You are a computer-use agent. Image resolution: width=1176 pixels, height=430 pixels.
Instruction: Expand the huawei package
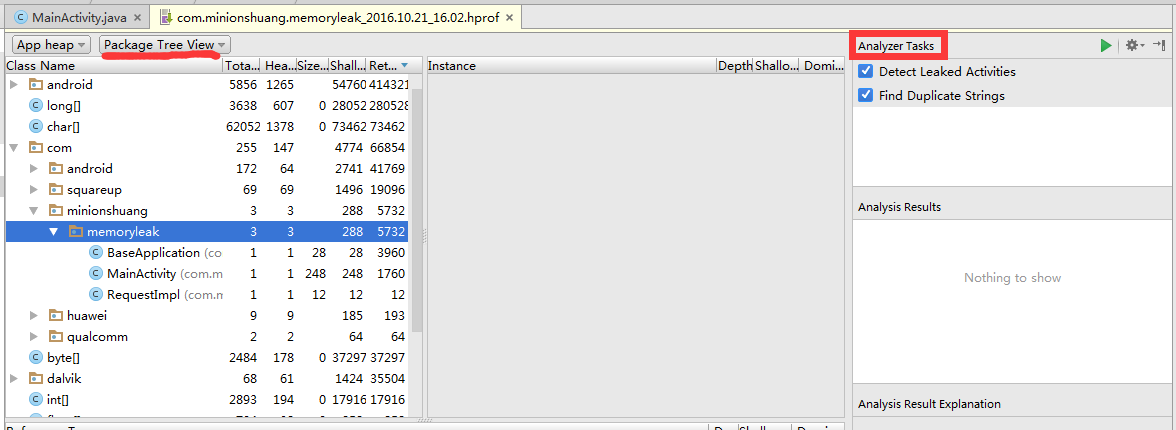pyautogui.click(x=34, y=316)
